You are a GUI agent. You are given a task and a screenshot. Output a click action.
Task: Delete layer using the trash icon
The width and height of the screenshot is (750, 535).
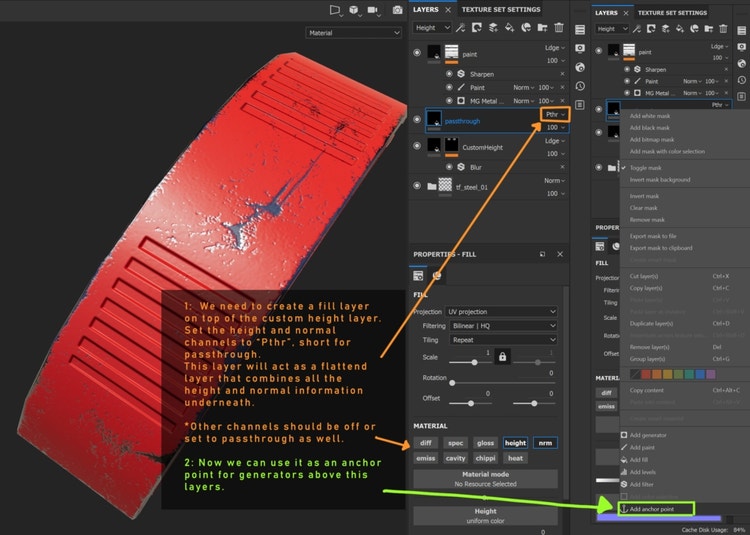558,28
